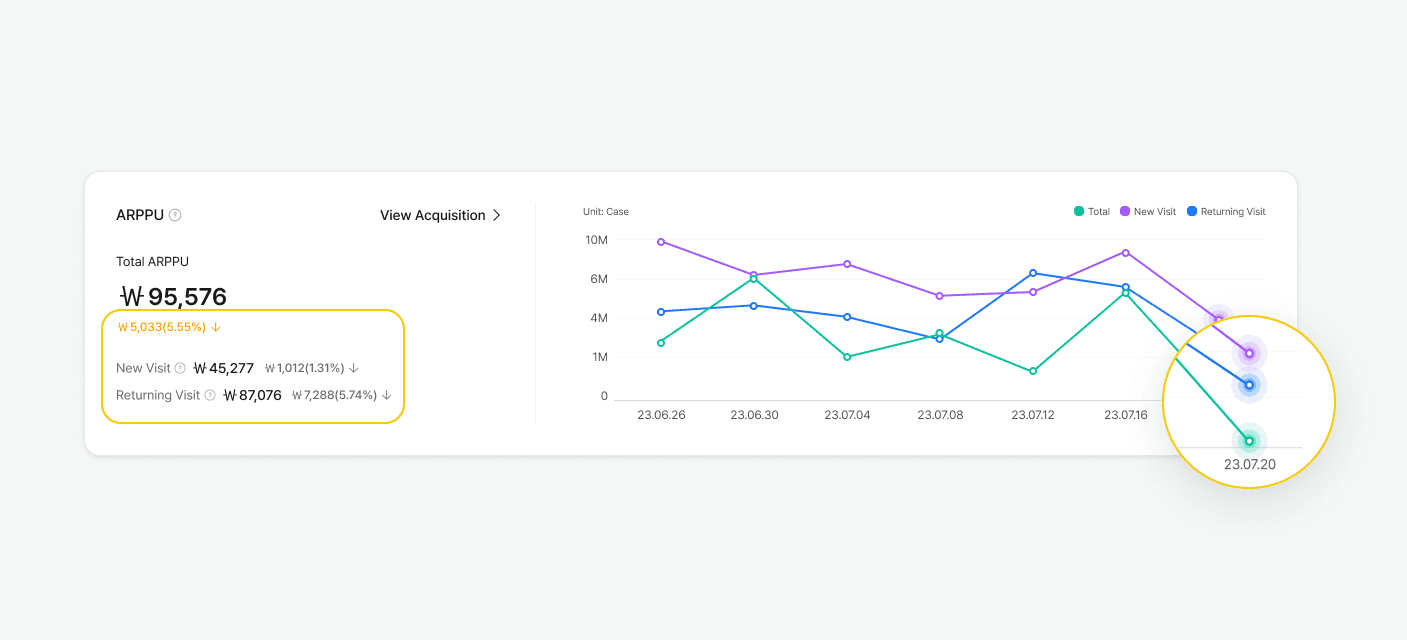Click the Returning Visit help icon
This screenshot has height=640, width=1407.
pyautogui.click(x=210, y=395)
